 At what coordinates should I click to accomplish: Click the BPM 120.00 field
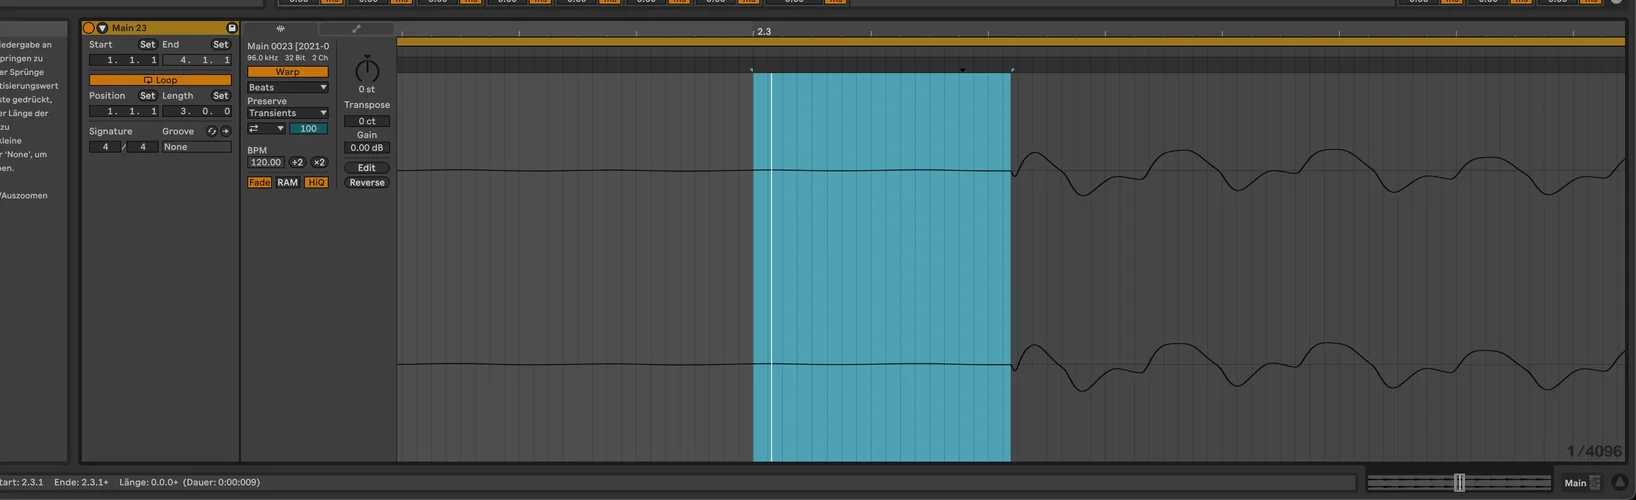tap(266, 162)
